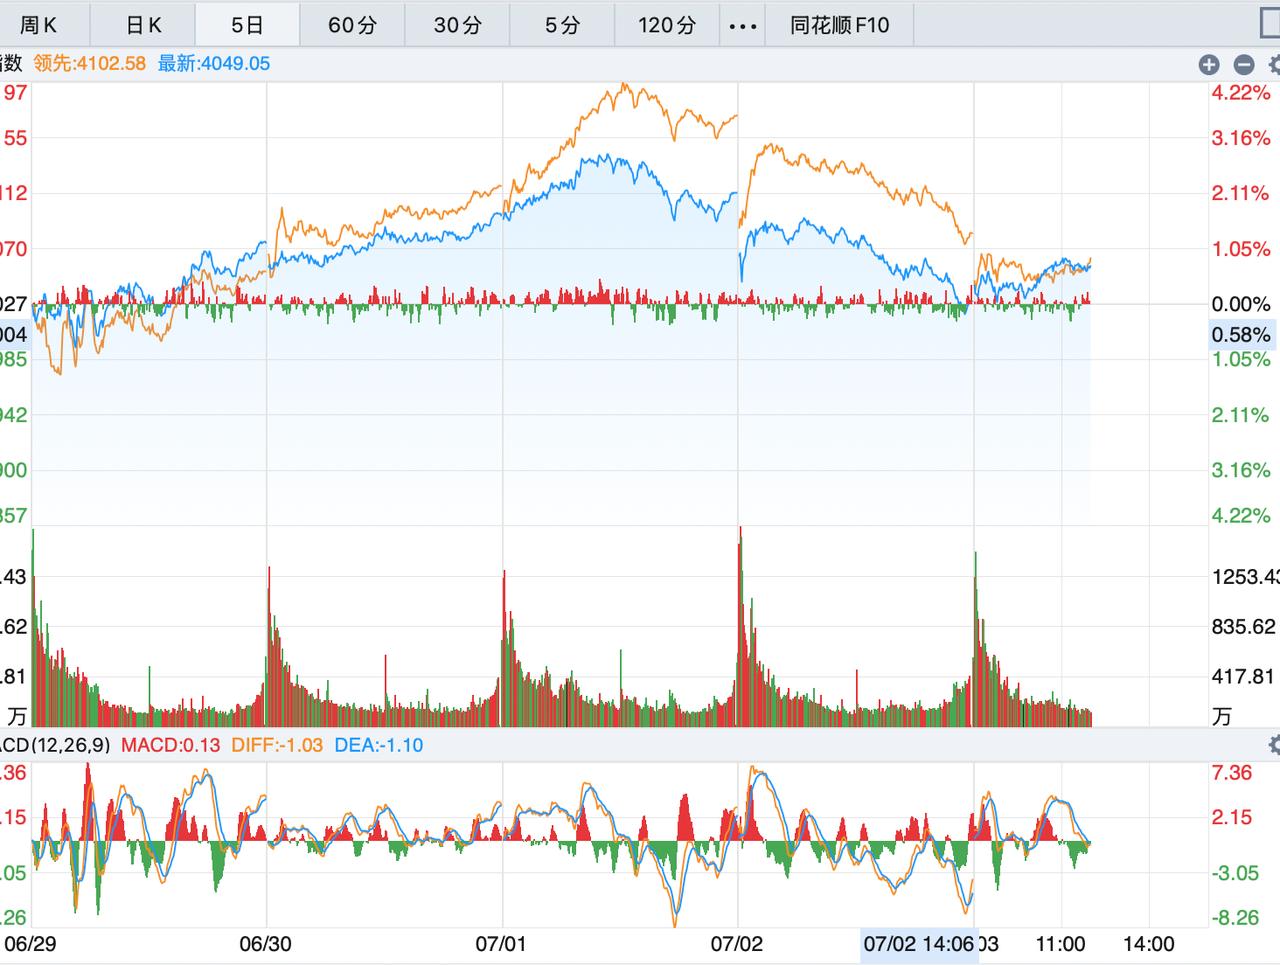The image size is (1280, 965).
Task: Select the 30分 period tab
Action: click(x=457, y=25)
